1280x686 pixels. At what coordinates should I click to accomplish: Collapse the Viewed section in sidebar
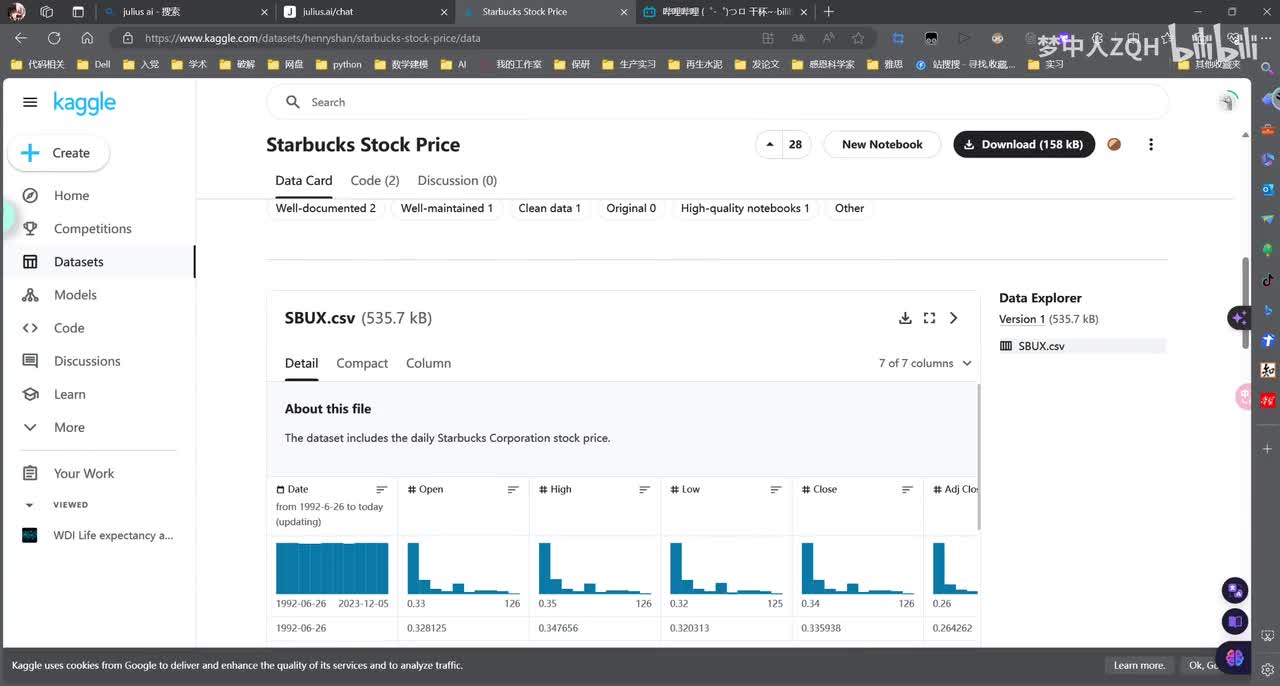(30, 505)
